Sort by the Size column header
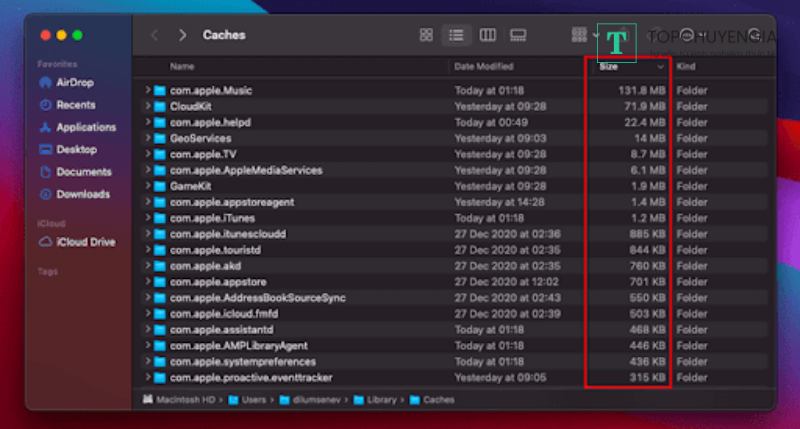Image resolution: width=800 pixels, height=429 pixels. (629, 66)
